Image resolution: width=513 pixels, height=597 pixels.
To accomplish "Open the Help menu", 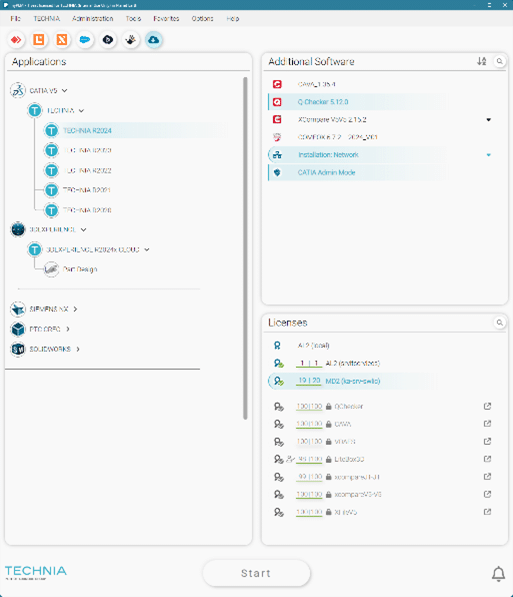I will (233, 19).
